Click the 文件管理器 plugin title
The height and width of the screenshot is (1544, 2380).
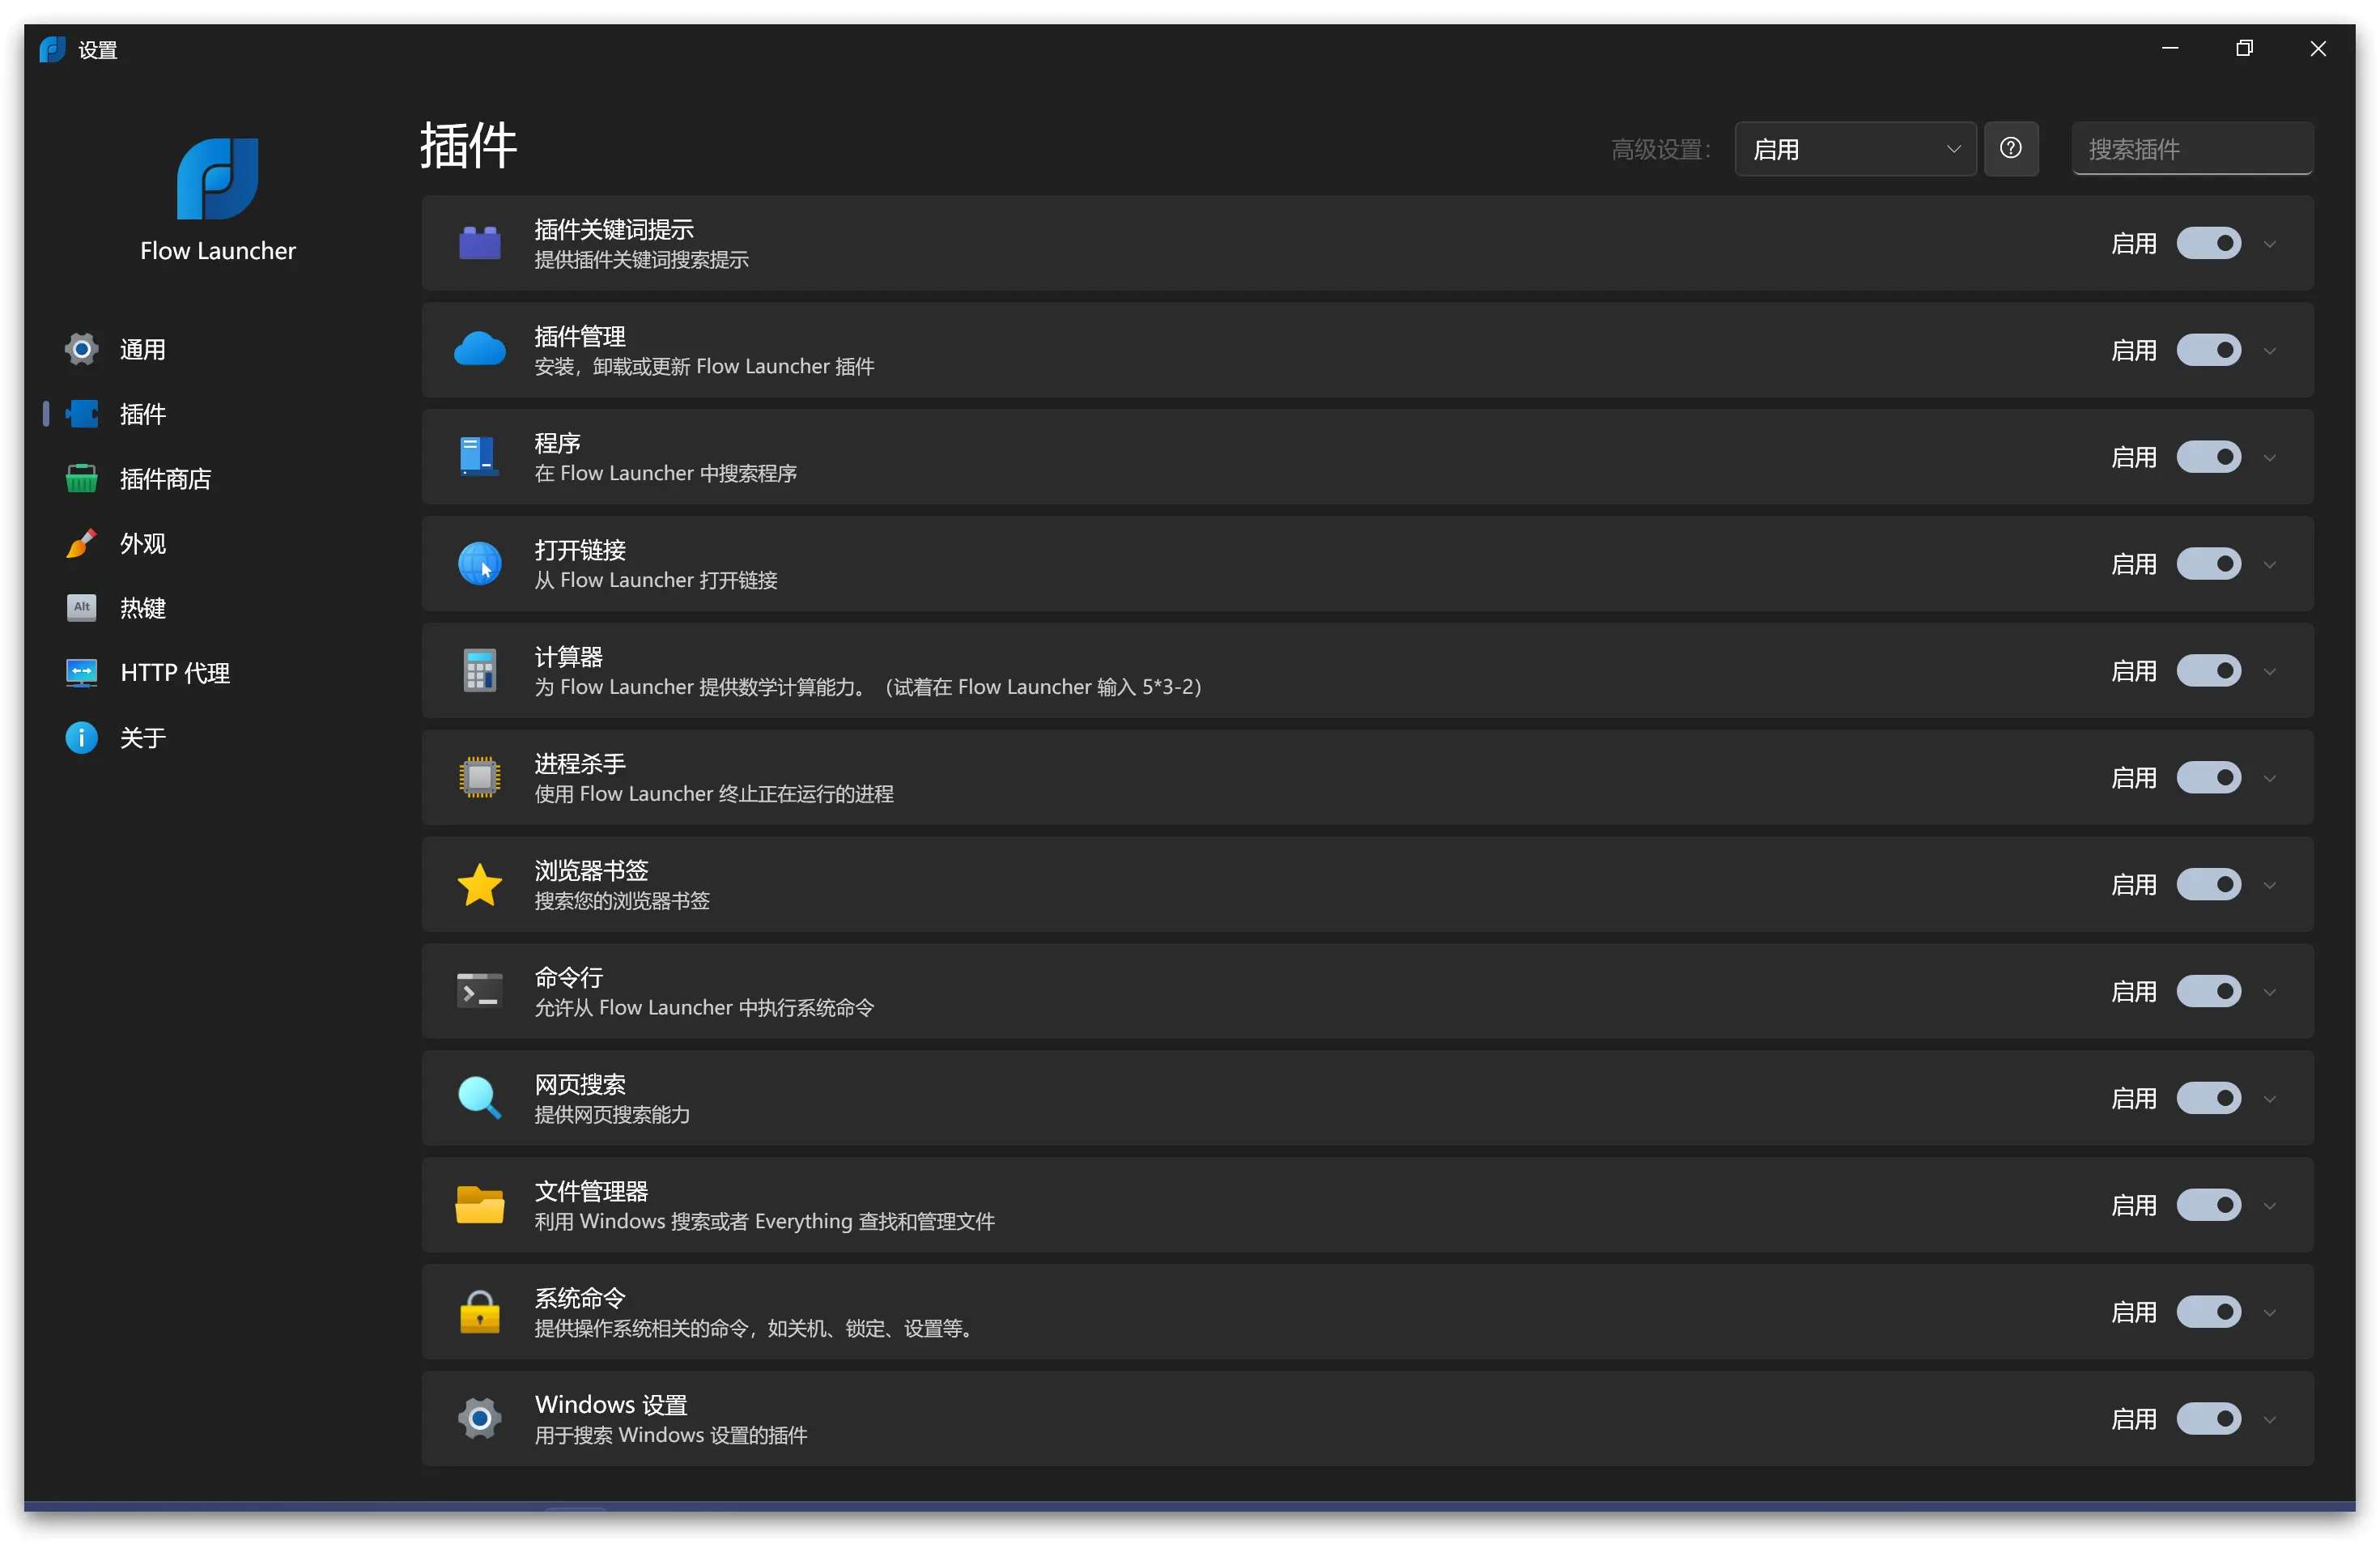(591, 1190)
